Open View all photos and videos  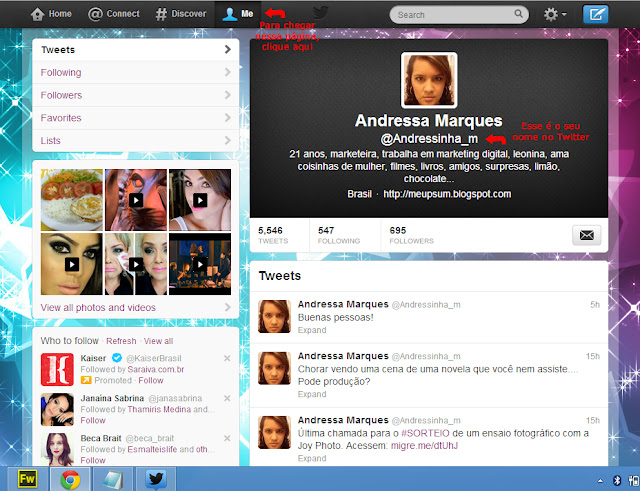click(x=98, y=308)
